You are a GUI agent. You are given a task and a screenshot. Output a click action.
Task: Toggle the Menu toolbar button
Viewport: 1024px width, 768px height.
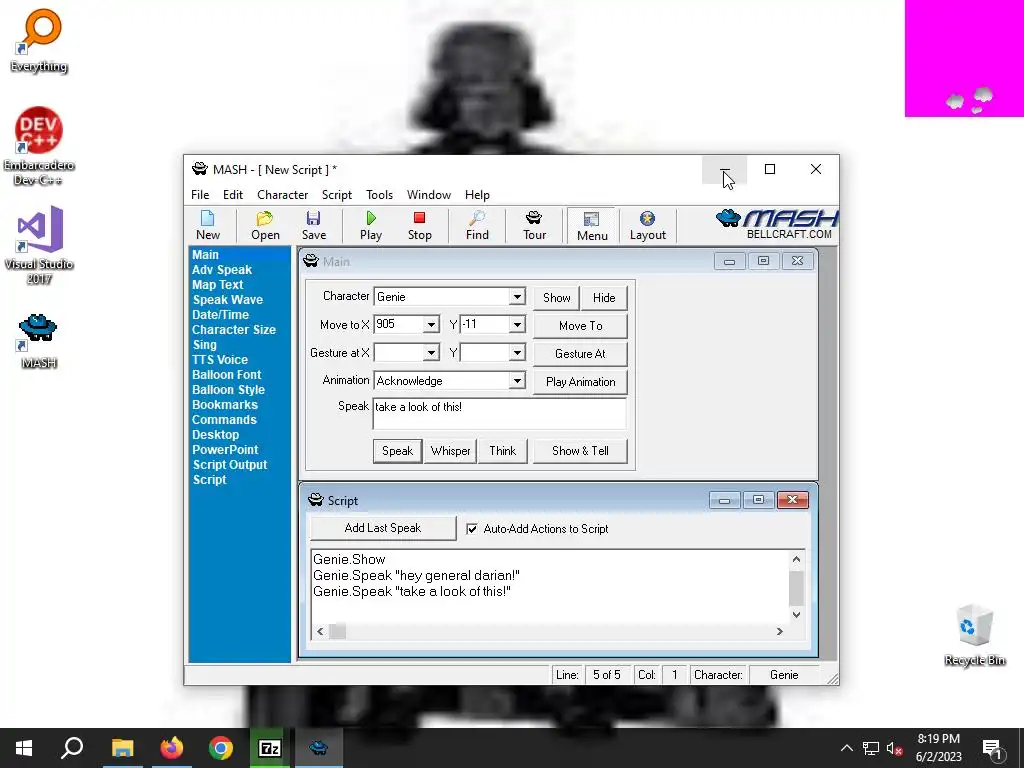coord(592,226)
